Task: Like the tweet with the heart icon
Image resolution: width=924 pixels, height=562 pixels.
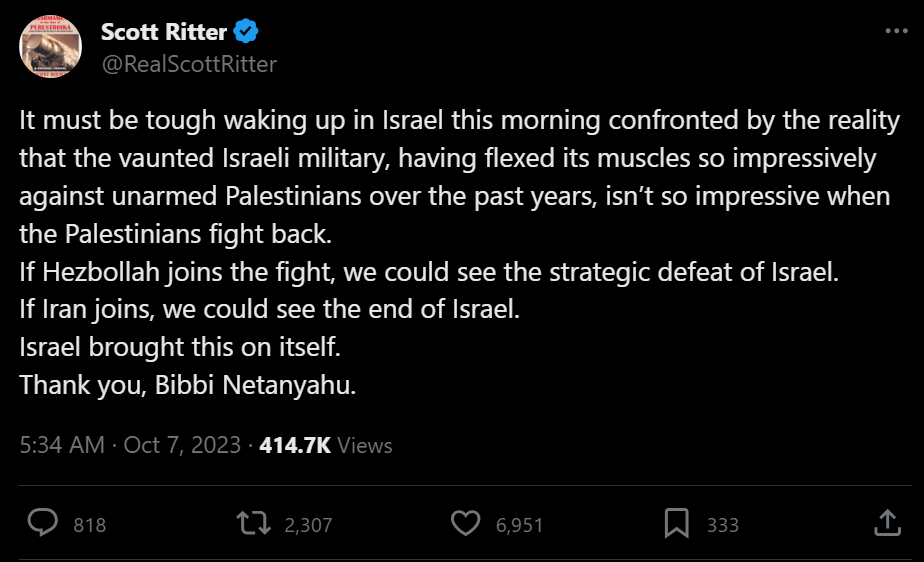Action: pyautogui.click(x=465, y=523)
